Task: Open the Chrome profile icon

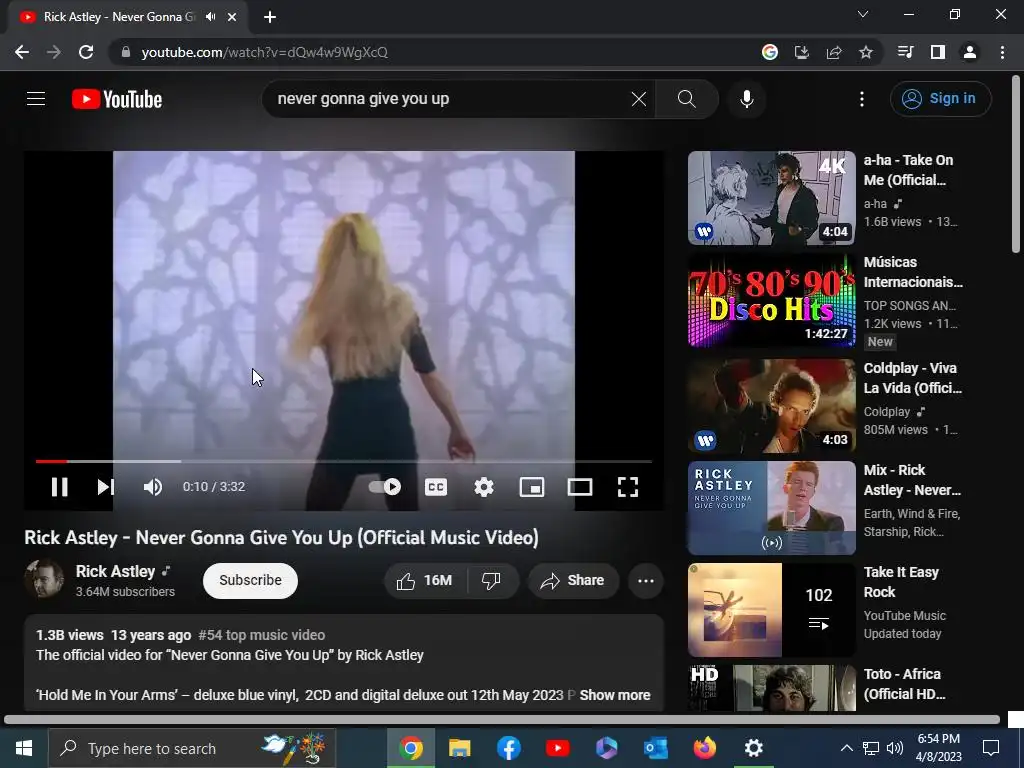Action: [970, 52]
